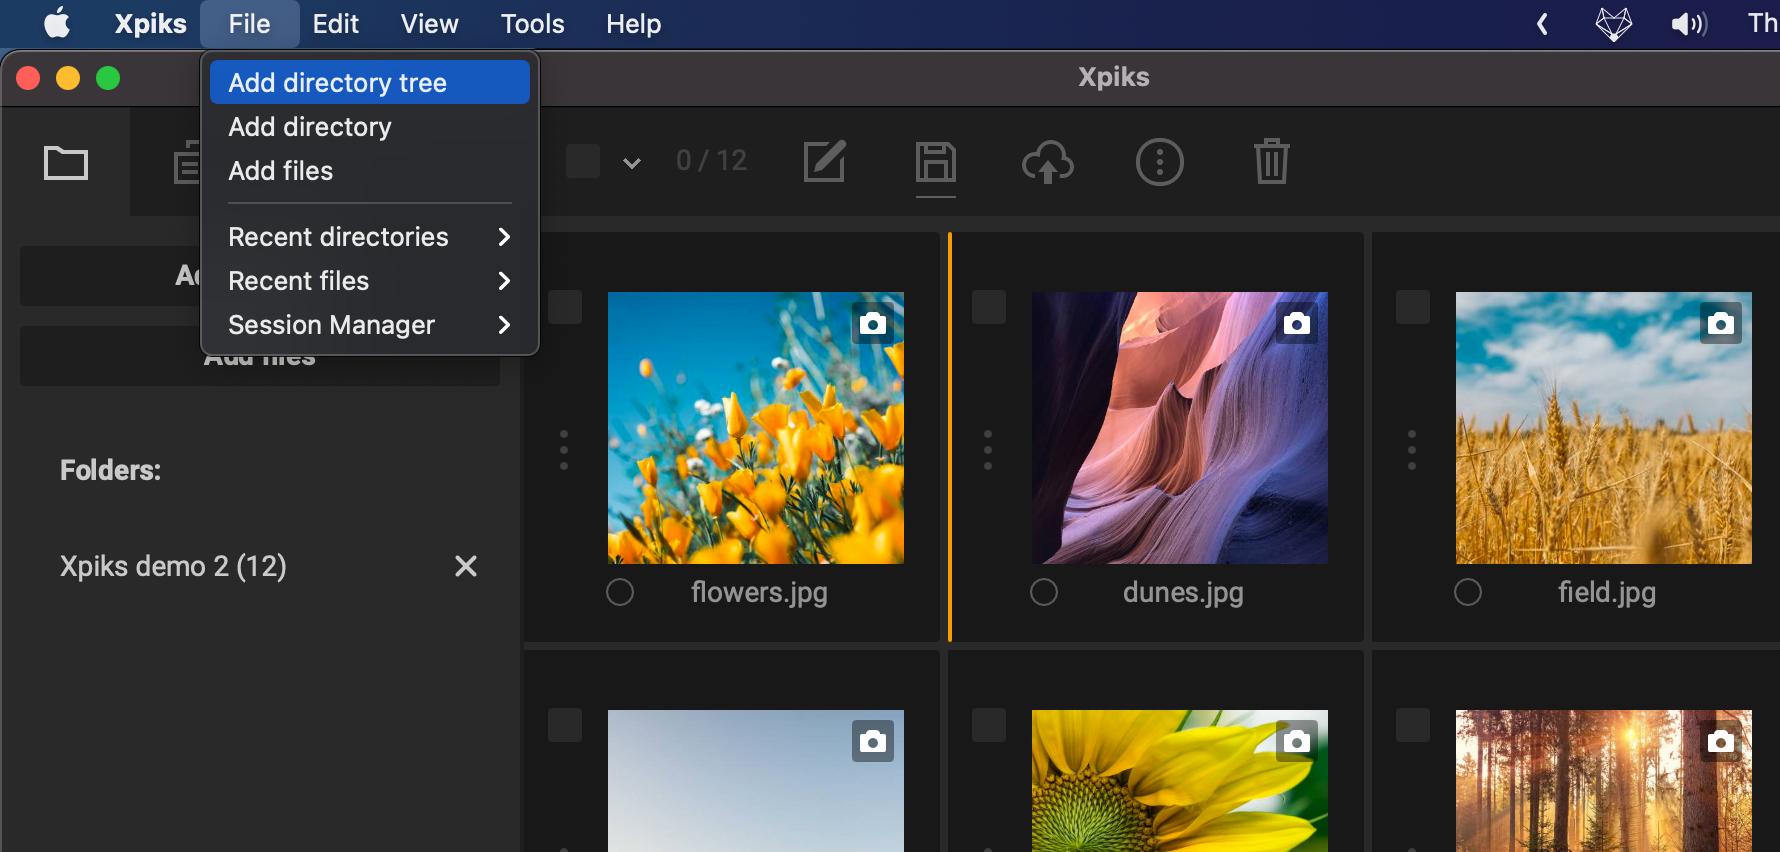The height and width of the screenshot is (852, 1780).
Task: Open three-dot menu beside dunes.jpg
Action: pos(988,450)
